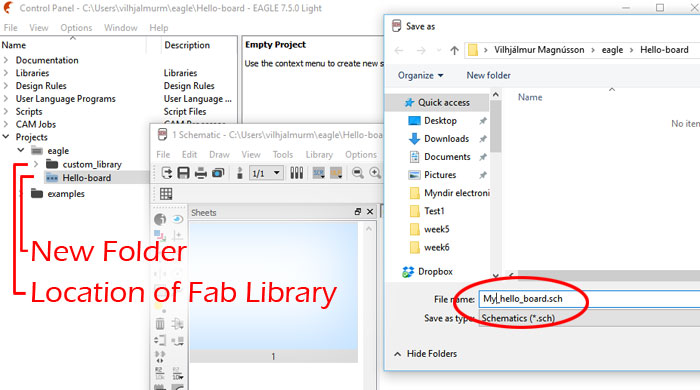This screenshot has width=700, height=390.
Task: Select the Mark tool icon
Action: (178, 235)
